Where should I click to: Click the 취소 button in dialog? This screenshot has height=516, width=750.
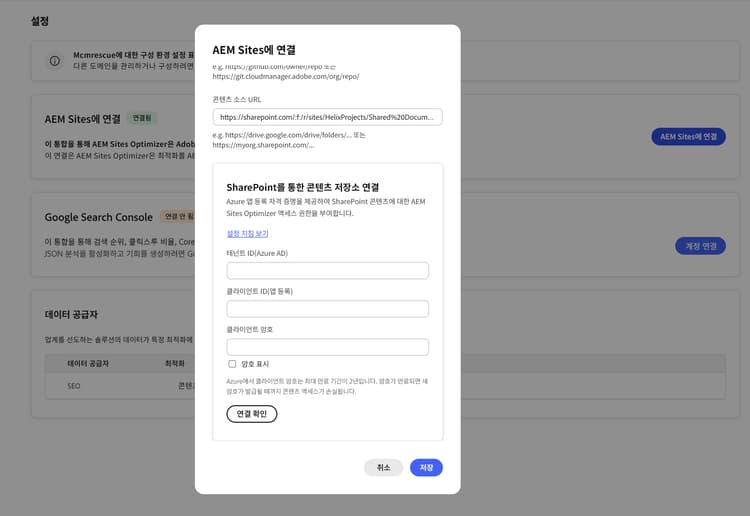tap(383, 467)
